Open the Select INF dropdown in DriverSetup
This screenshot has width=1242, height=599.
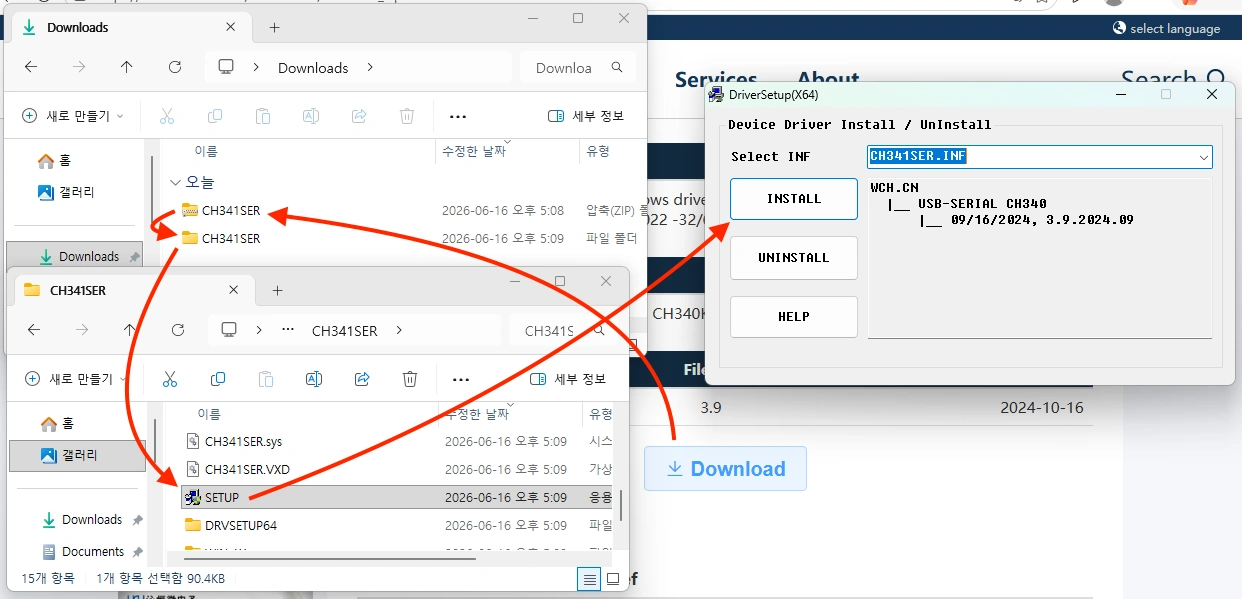pyautogui.click(x=1203, y=157)
